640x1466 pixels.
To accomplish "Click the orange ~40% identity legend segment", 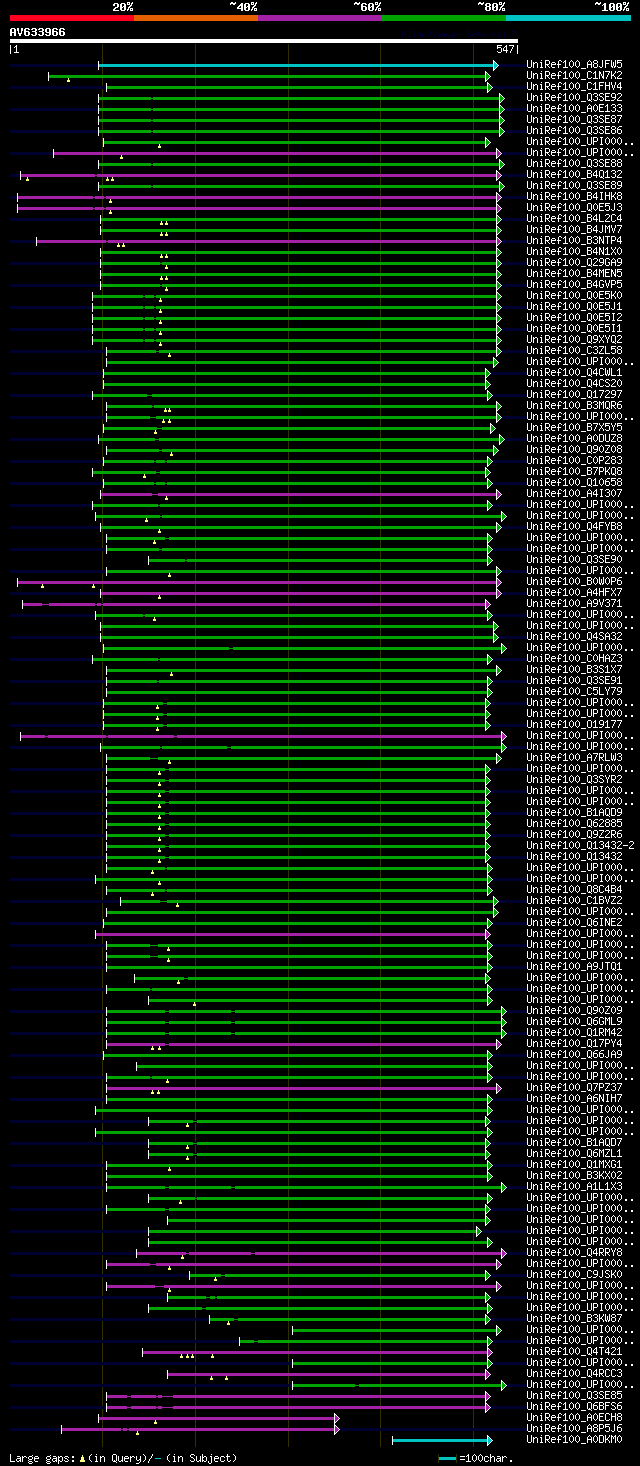I will 196,18.
